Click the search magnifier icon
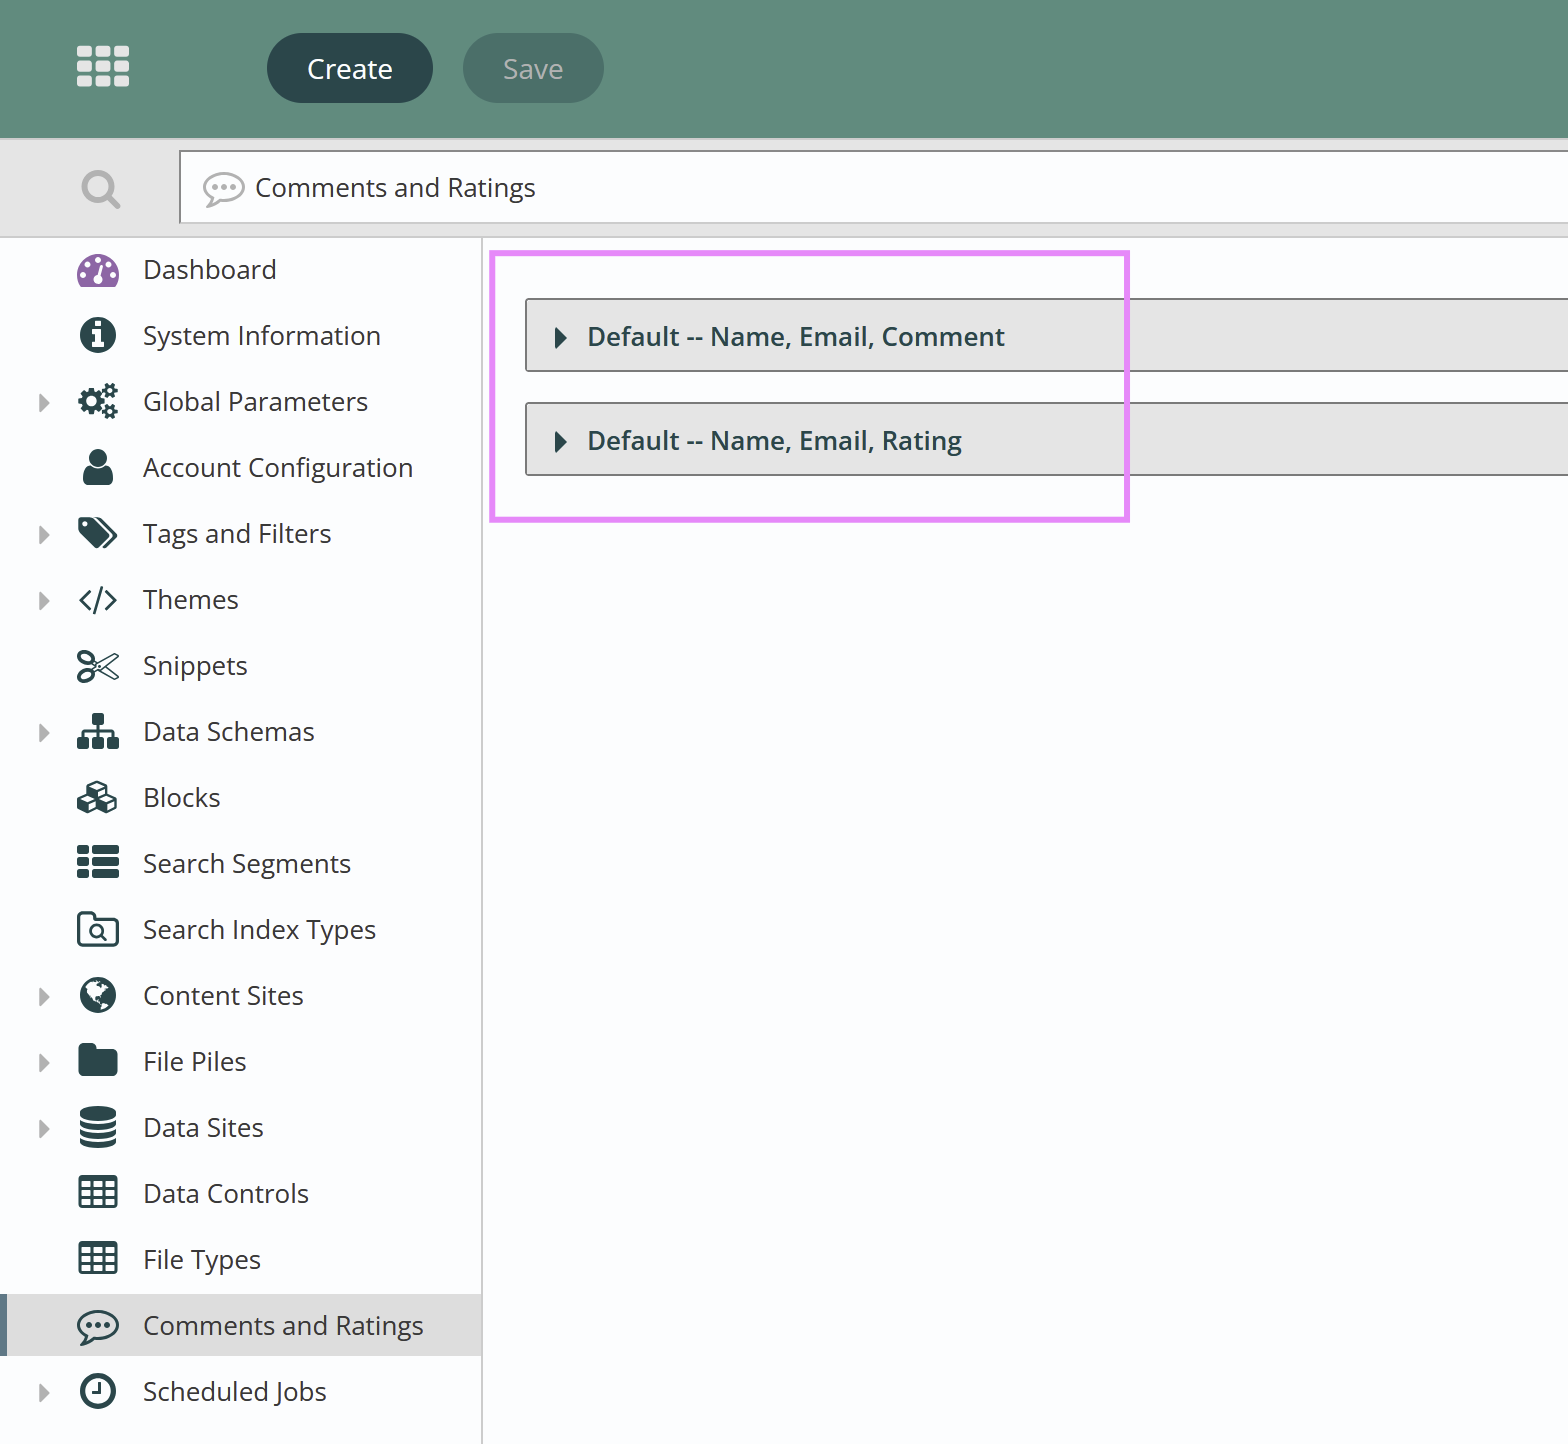1568x1444 pixels. (x=101, y=188)
